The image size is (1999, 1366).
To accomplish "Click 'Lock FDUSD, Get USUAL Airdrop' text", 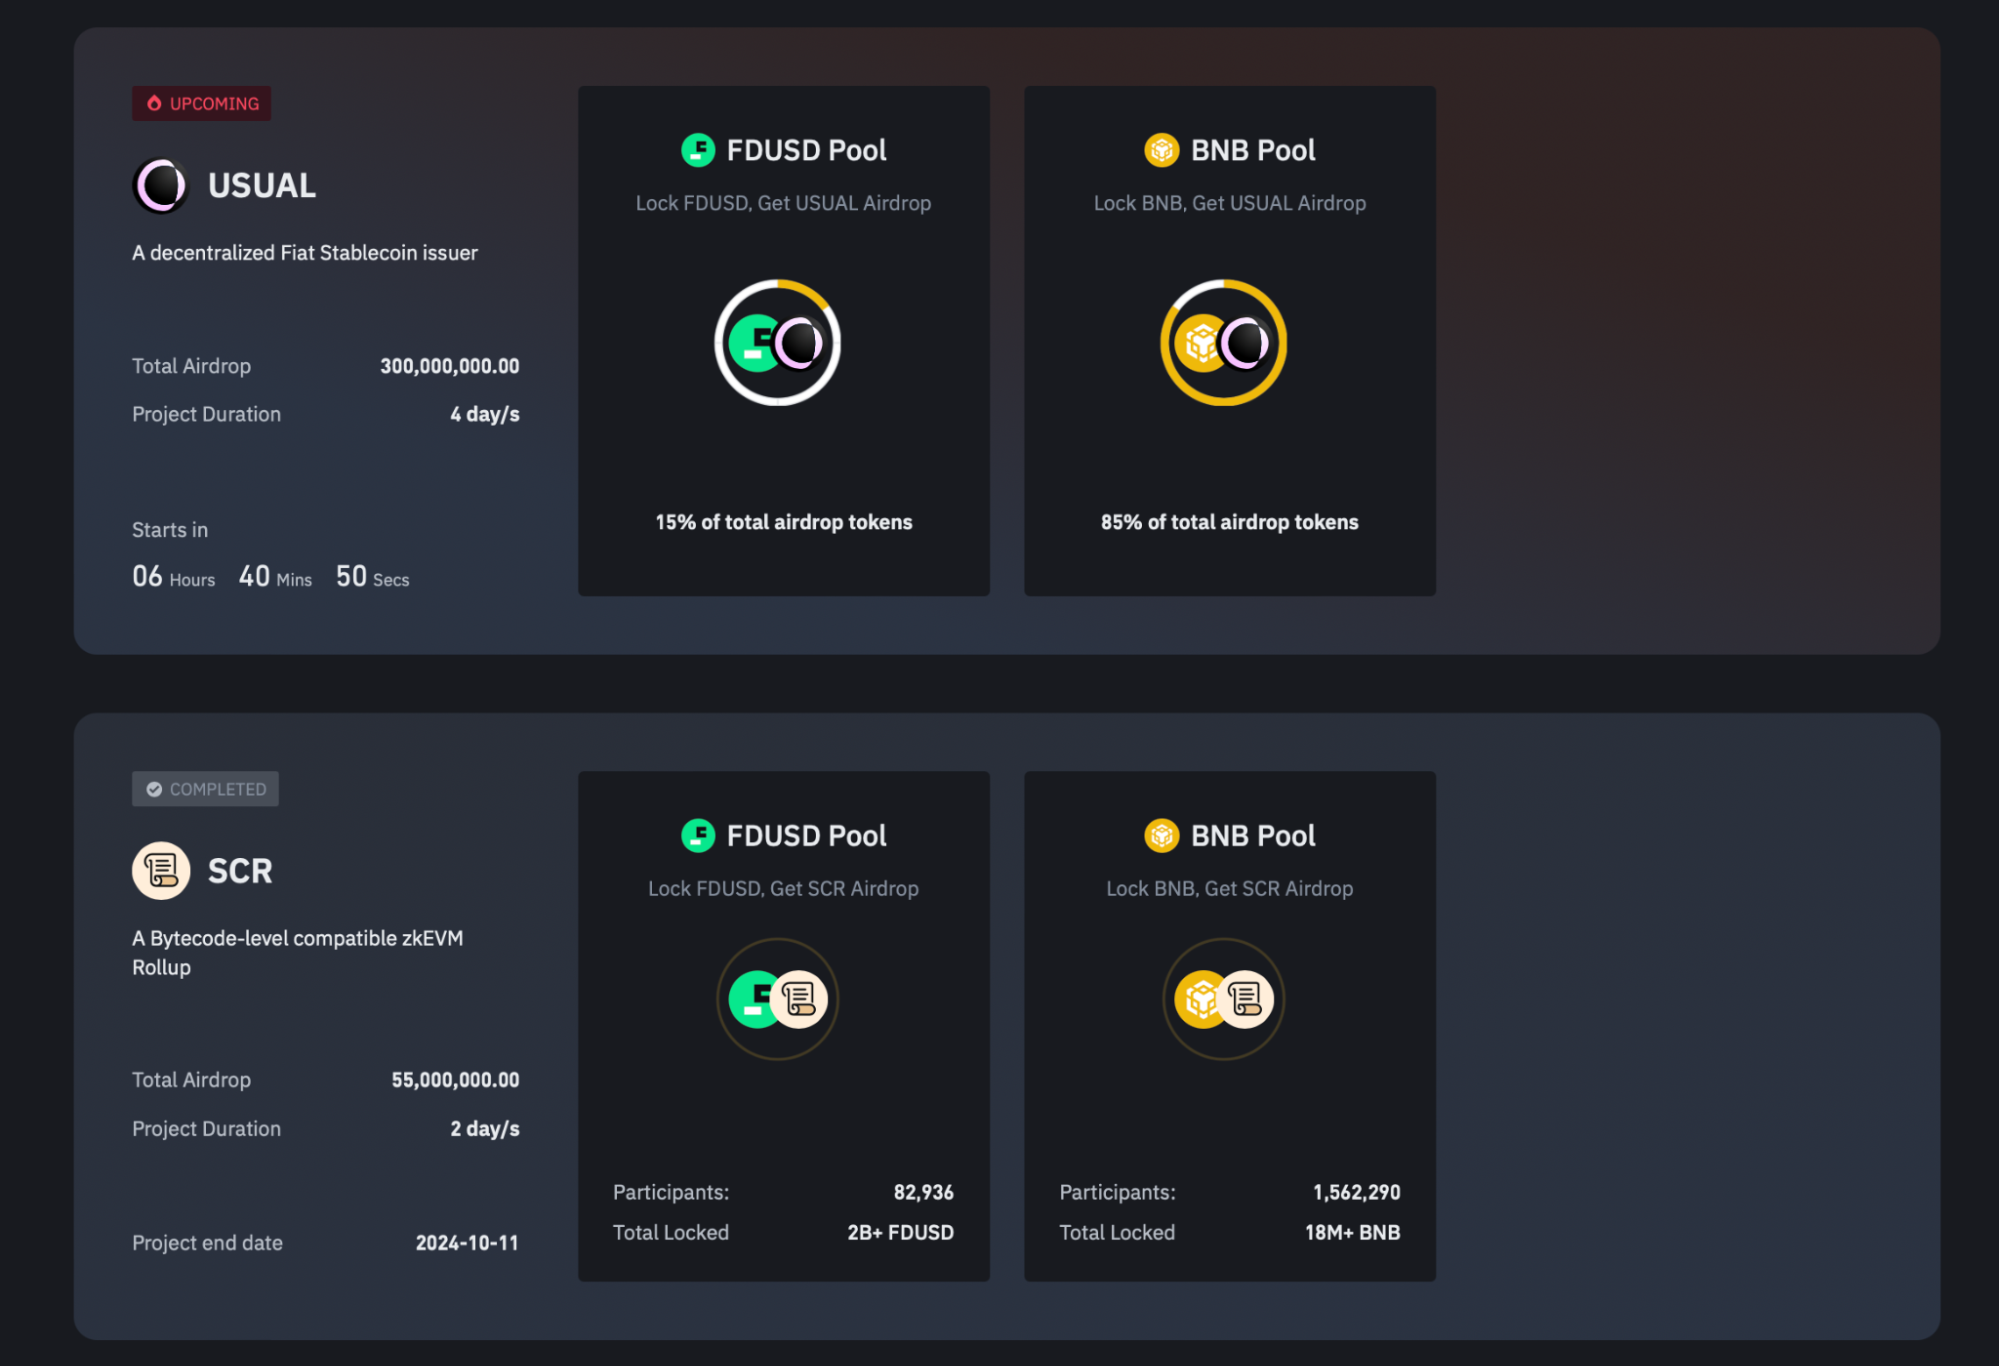I will pos(784,203).
